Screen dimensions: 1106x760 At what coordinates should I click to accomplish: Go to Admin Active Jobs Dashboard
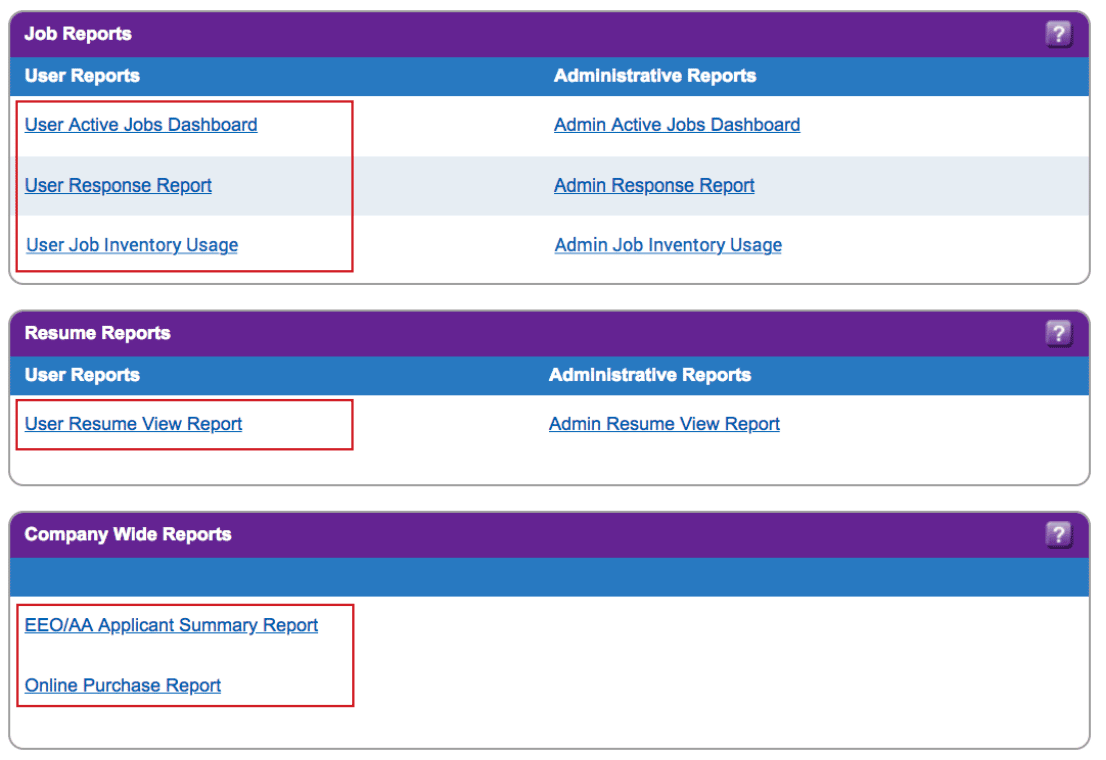(x=677, y=125)
